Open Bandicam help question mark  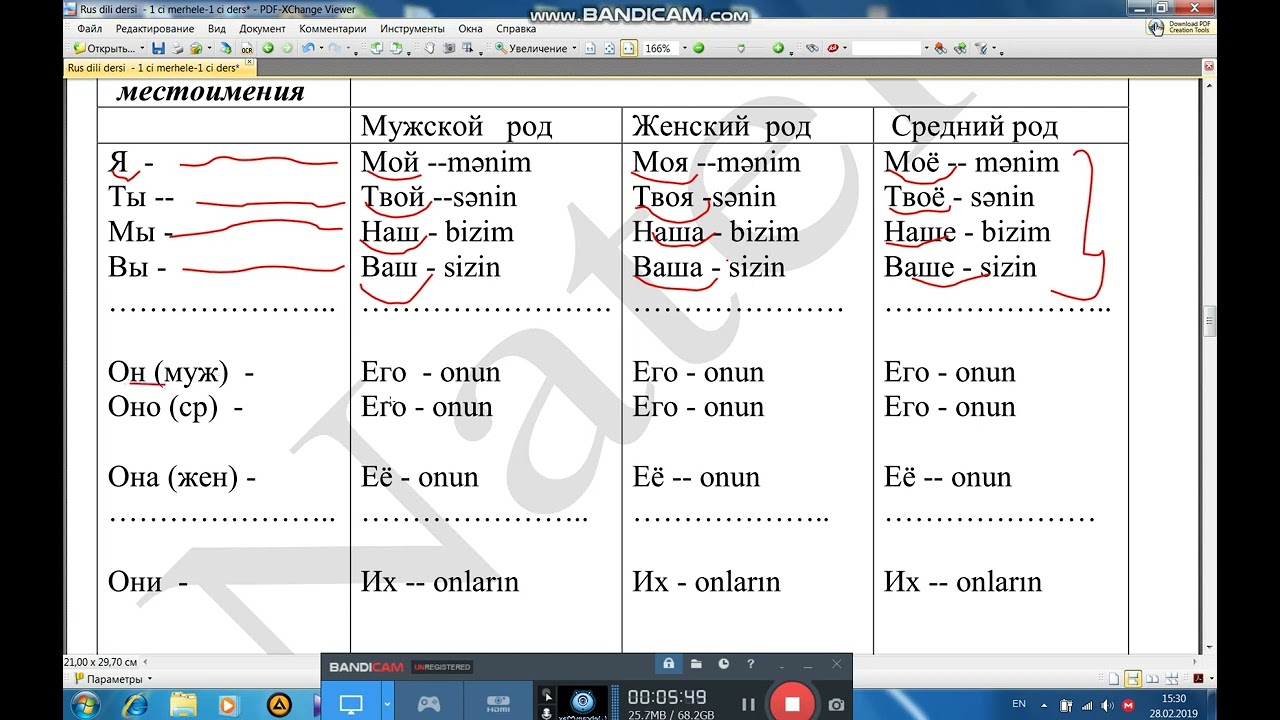click(x=750, y=663)
